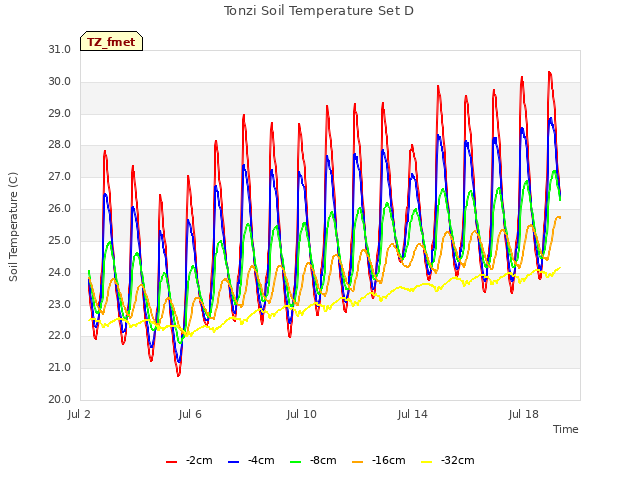This screenshot has height=480, width=640.
Task: Click the Soil Temperature (C) axis label
Action: [13, 227]
